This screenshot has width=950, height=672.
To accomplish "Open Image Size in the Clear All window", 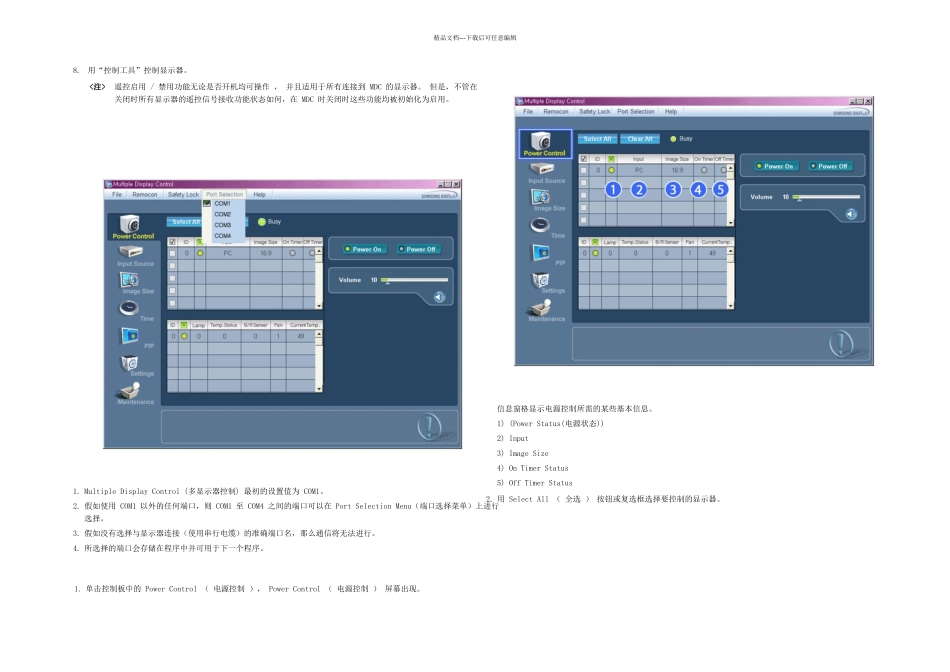I will [545, 200].
